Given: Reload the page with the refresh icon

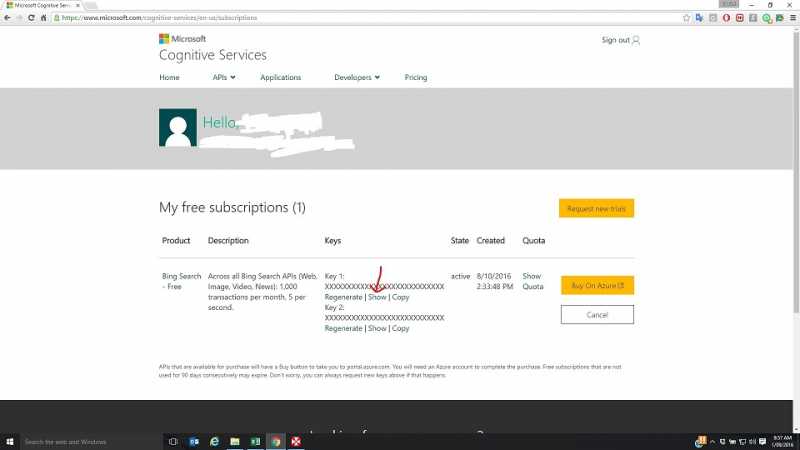Looking at the screenshot, I should pos(31,18).
